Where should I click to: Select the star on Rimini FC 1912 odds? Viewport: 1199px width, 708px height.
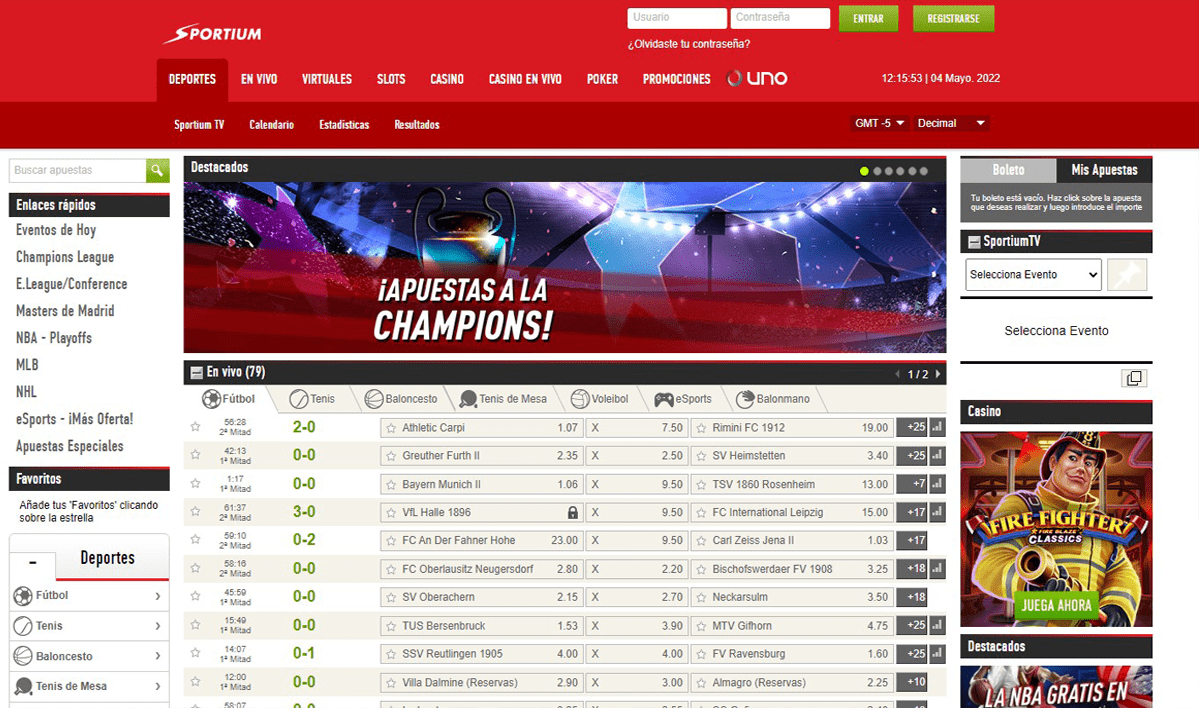pyautogui.click(x=701, y=428)
